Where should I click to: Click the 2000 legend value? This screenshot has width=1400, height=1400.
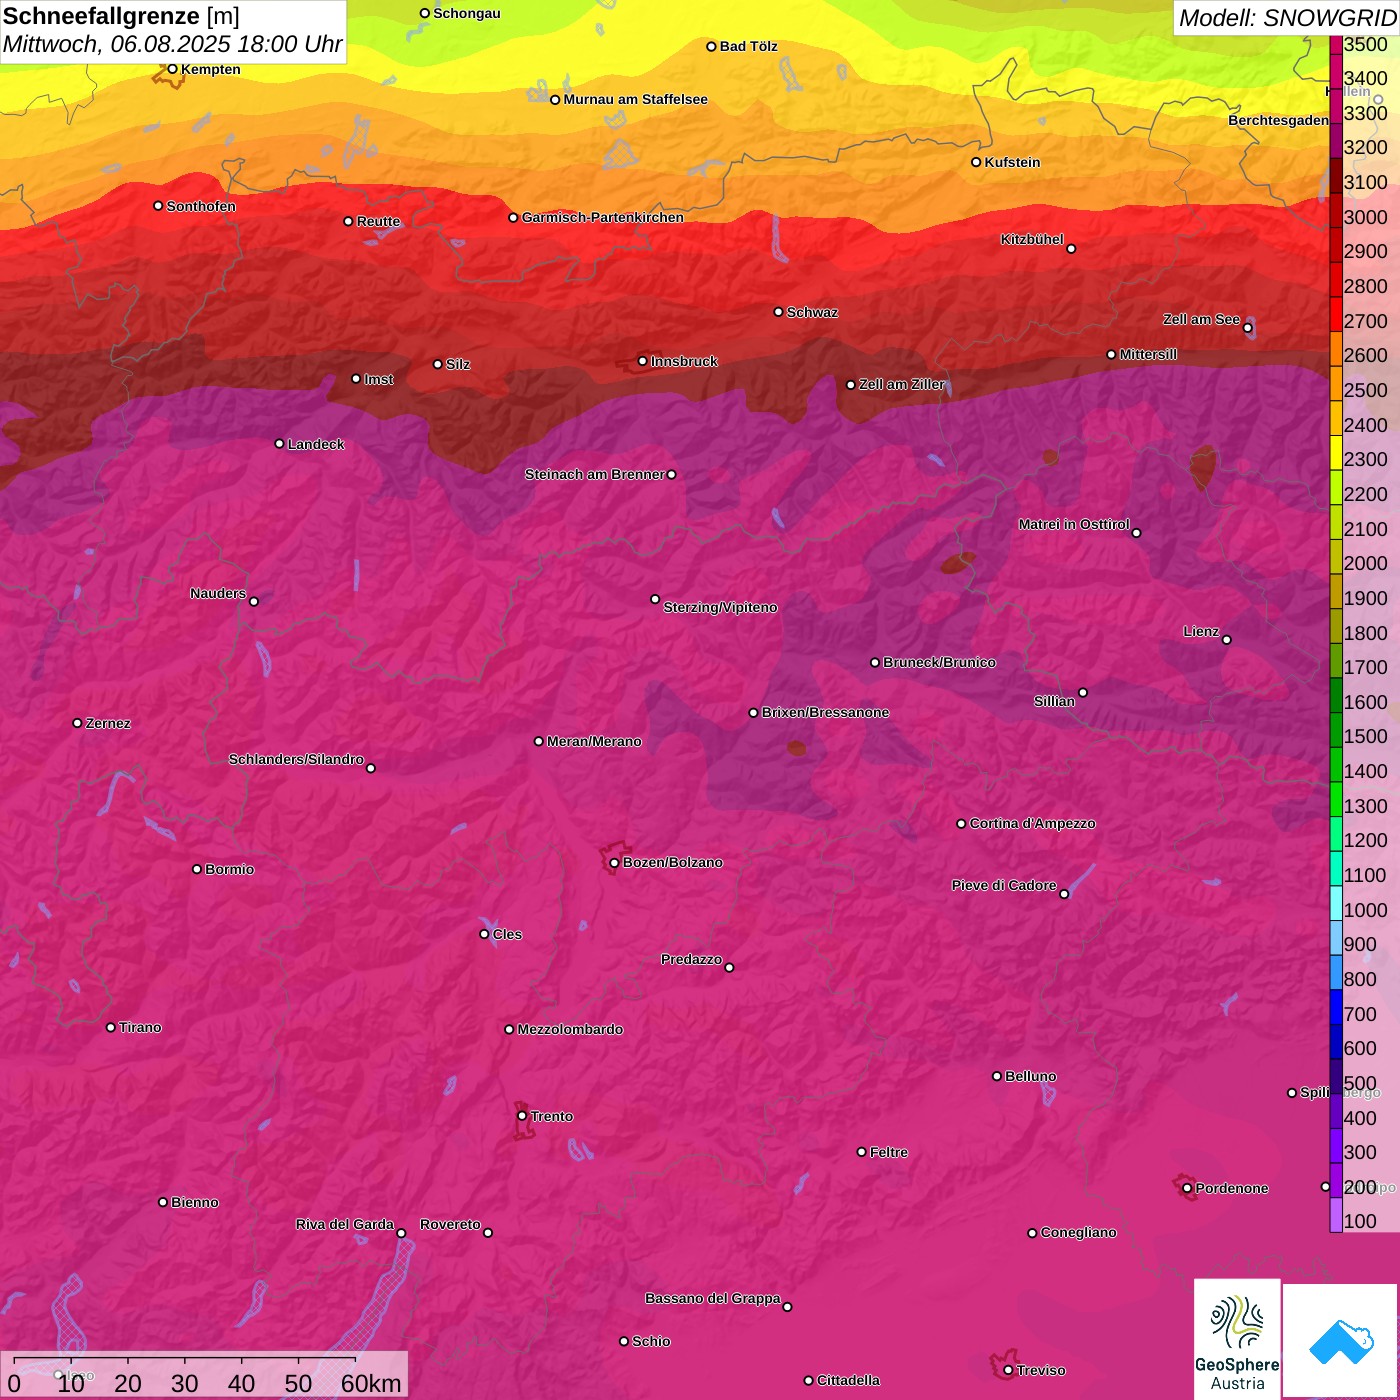pyautogui.click(x=1365, y=563)
